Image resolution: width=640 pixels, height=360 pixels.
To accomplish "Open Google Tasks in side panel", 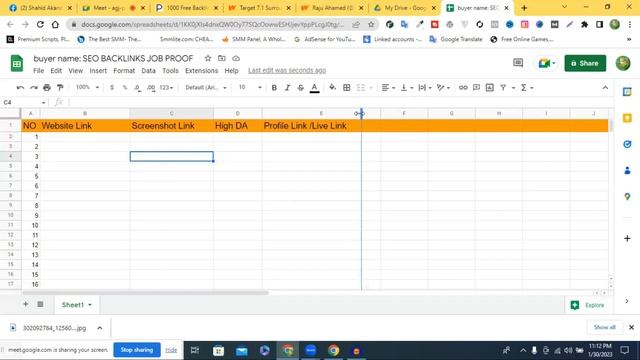I will click(x=627, y=144).
